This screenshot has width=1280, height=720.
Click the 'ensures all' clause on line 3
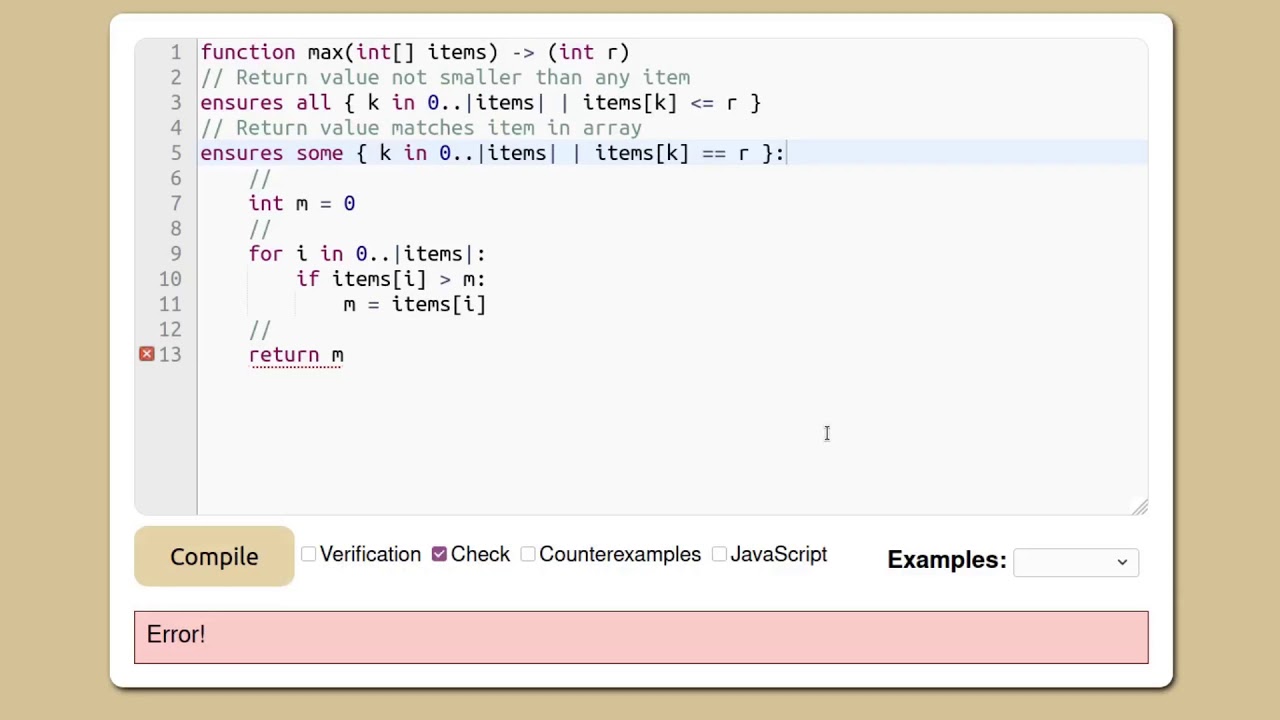480,103
